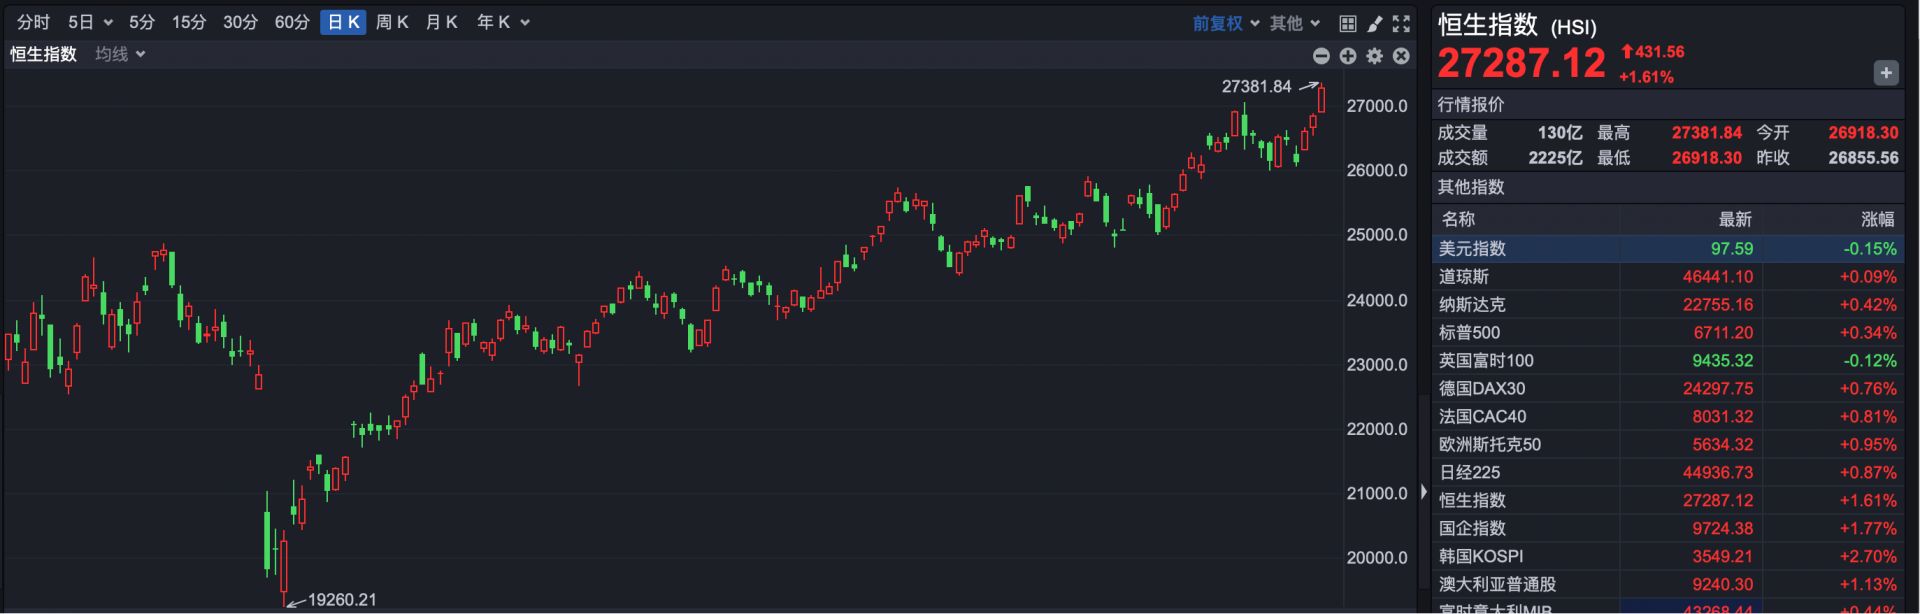The image size is (1920, 614).
Task: Select the drawing brush tool
Action: tap(1375, 23)
